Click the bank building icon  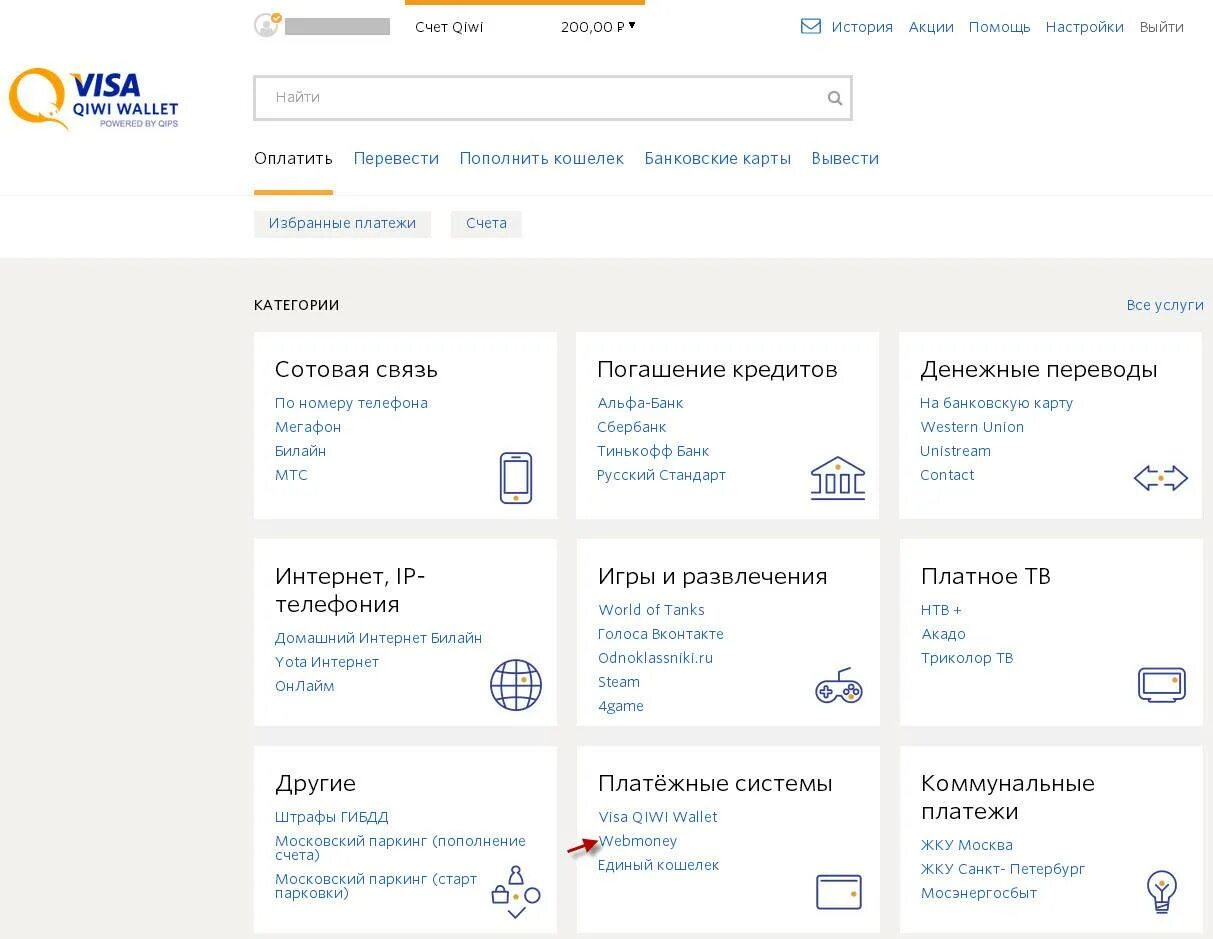coord(838,478)
